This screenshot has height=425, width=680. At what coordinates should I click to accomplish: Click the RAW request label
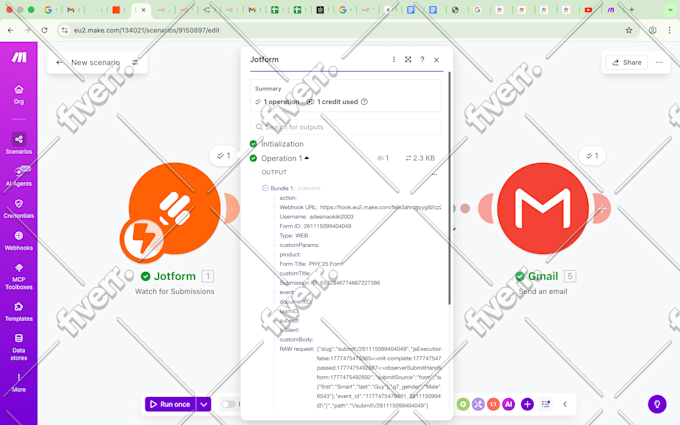(x=297, y=349)
